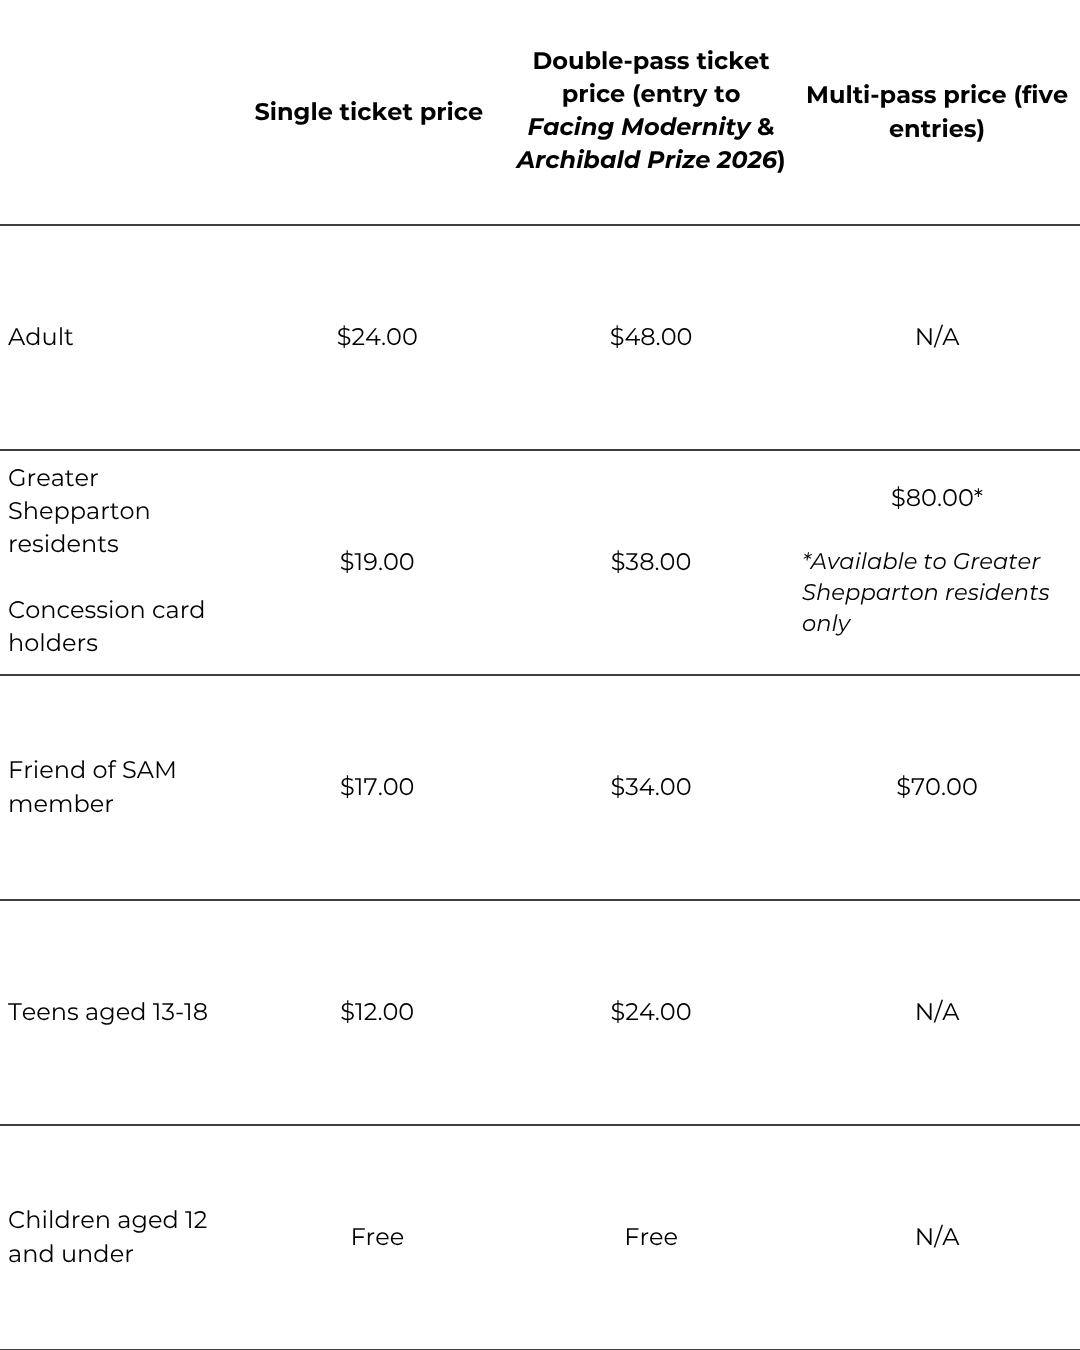Click the $19.00 concession single price
1080x1350 pixels.
[377, 562]
